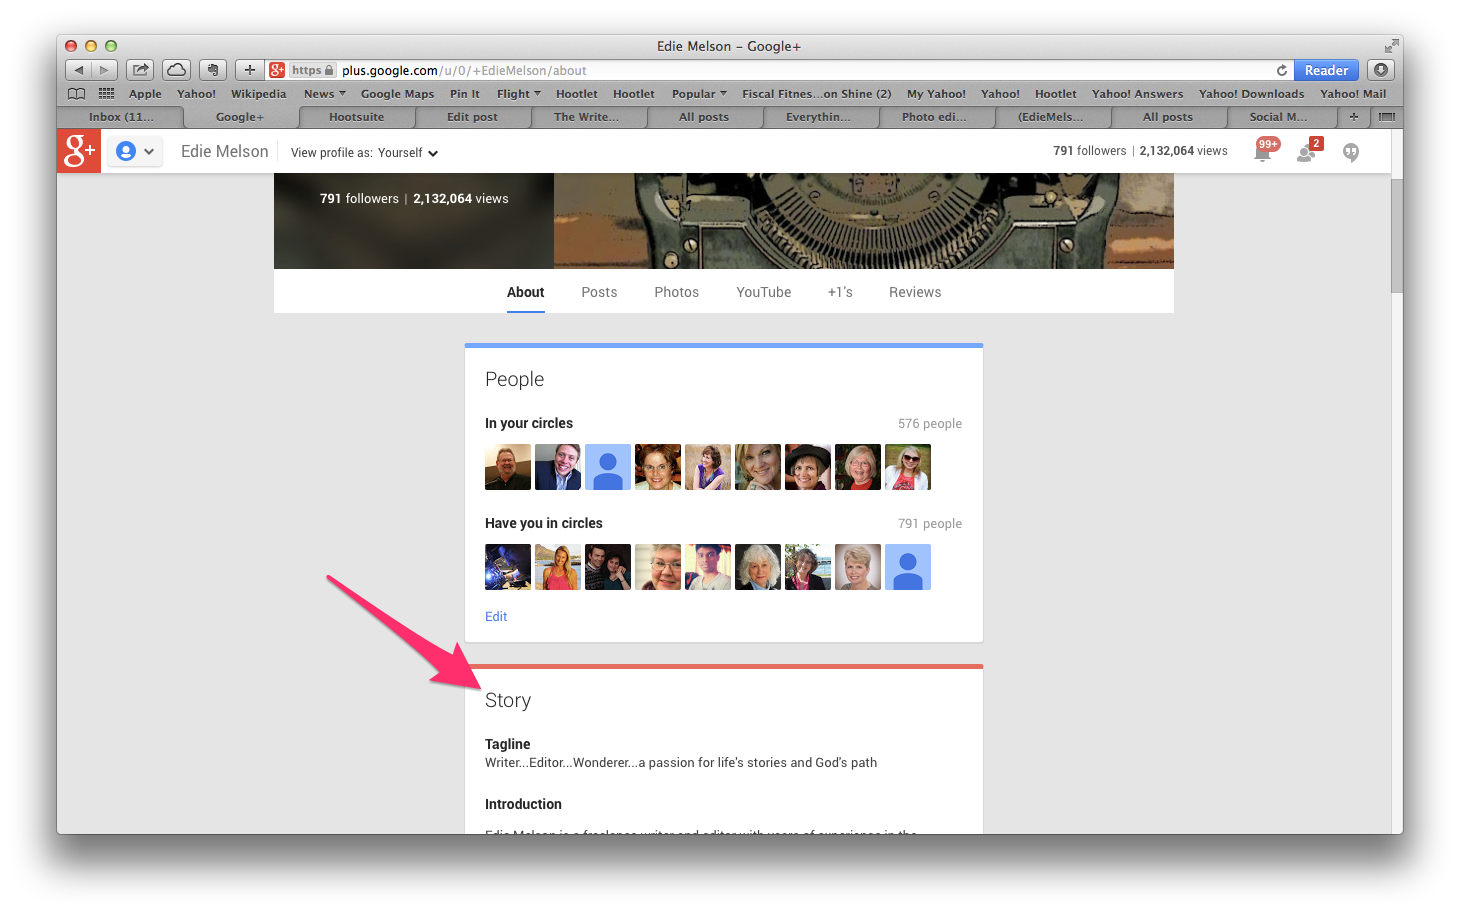Open the Wikipedia bookmark
This screenshot has height=913, width=1460.
pyautogui.click(x=258, y=94)
